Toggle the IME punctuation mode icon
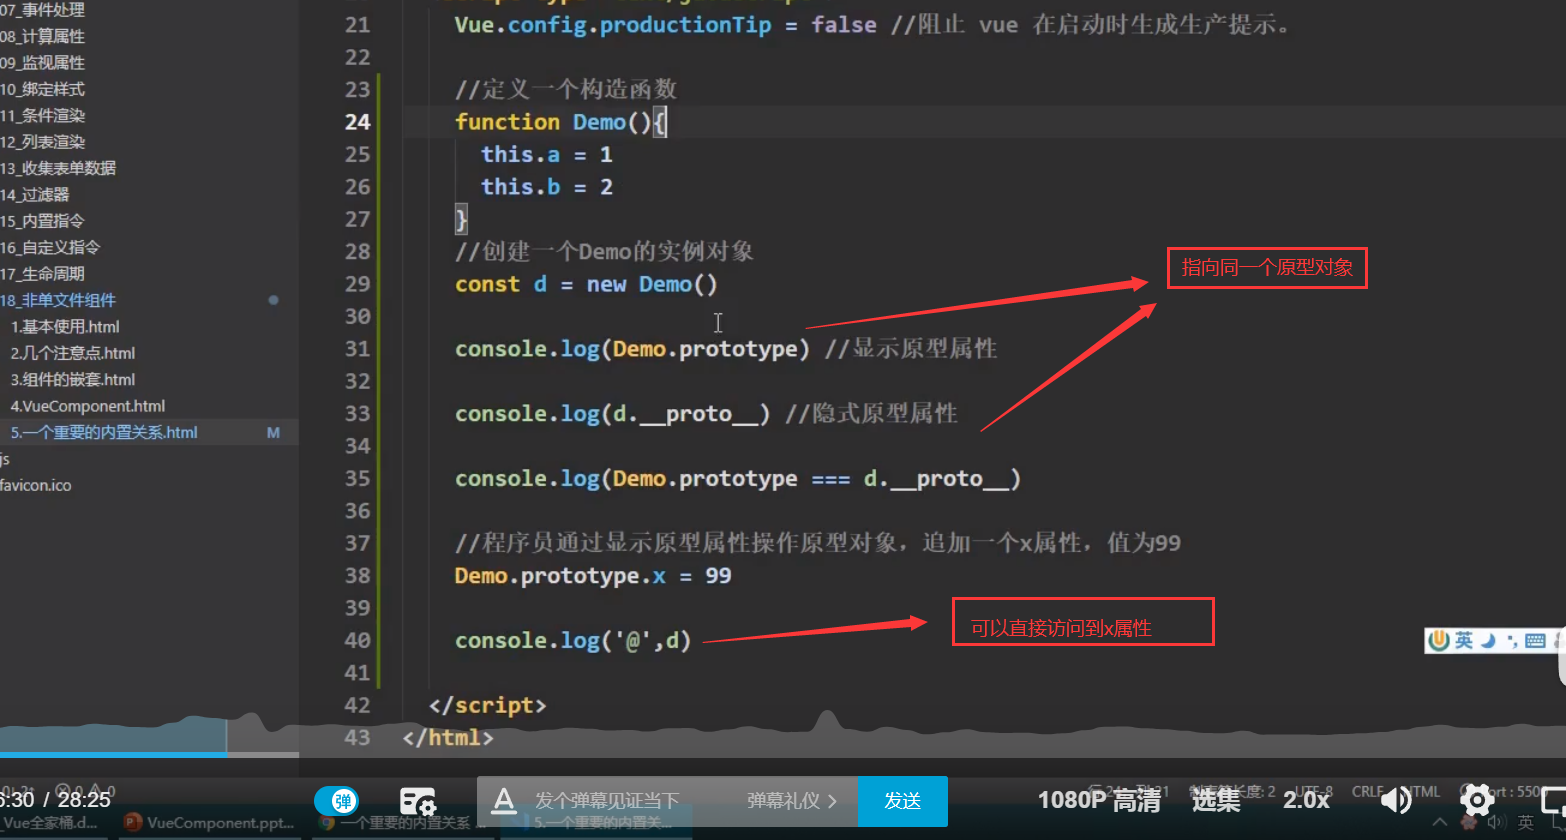This screenshot has height=840, width=1566. pos(1511,642)
